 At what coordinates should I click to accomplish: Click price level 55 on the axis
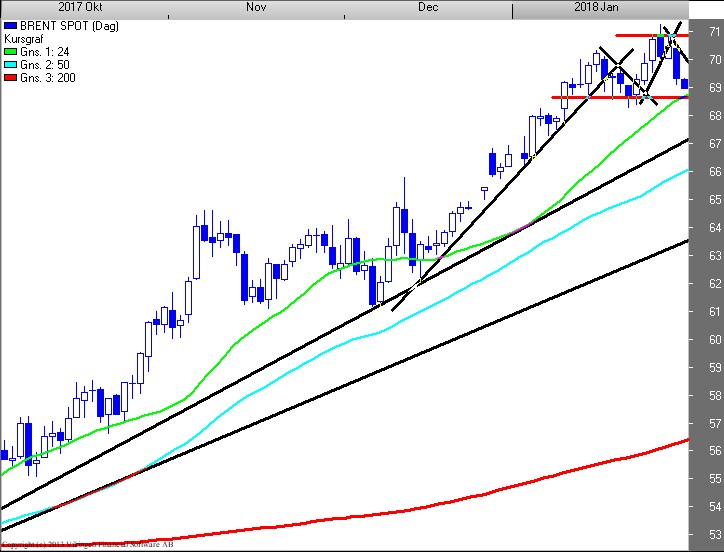[715, 479]
